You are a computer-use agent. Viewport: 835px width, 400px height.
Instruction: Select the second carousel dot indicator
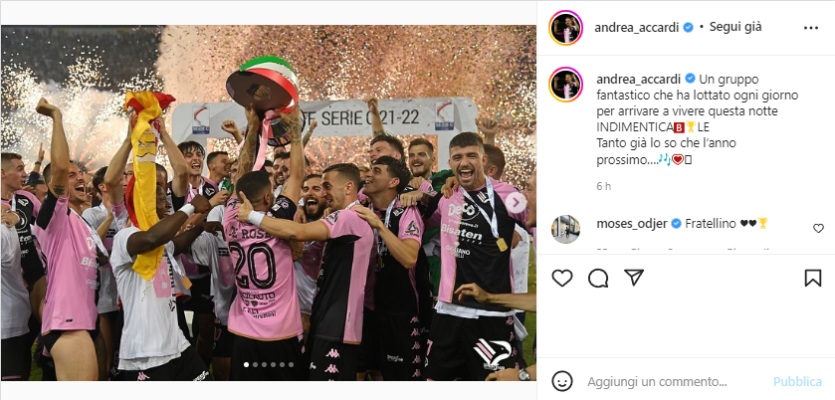coord(255,365)
